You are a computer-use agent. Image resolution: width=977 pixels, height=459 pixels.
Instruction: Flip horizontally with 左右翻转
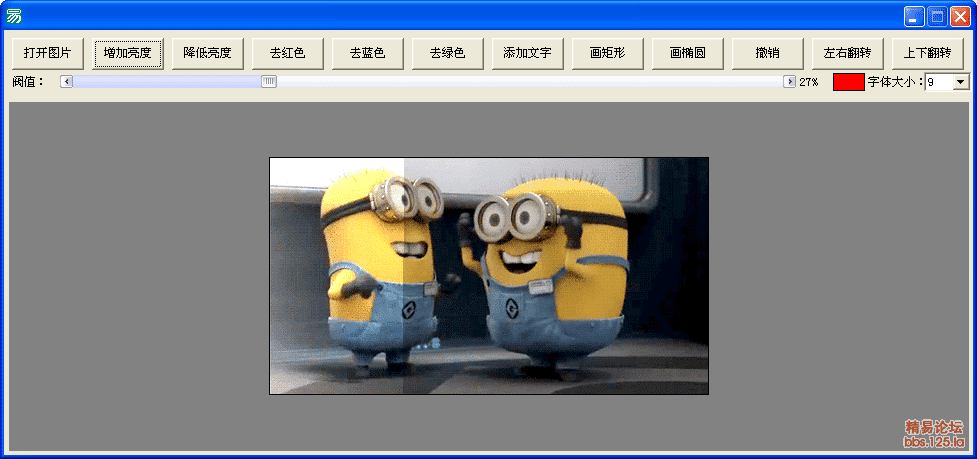[x=847, y=53]
